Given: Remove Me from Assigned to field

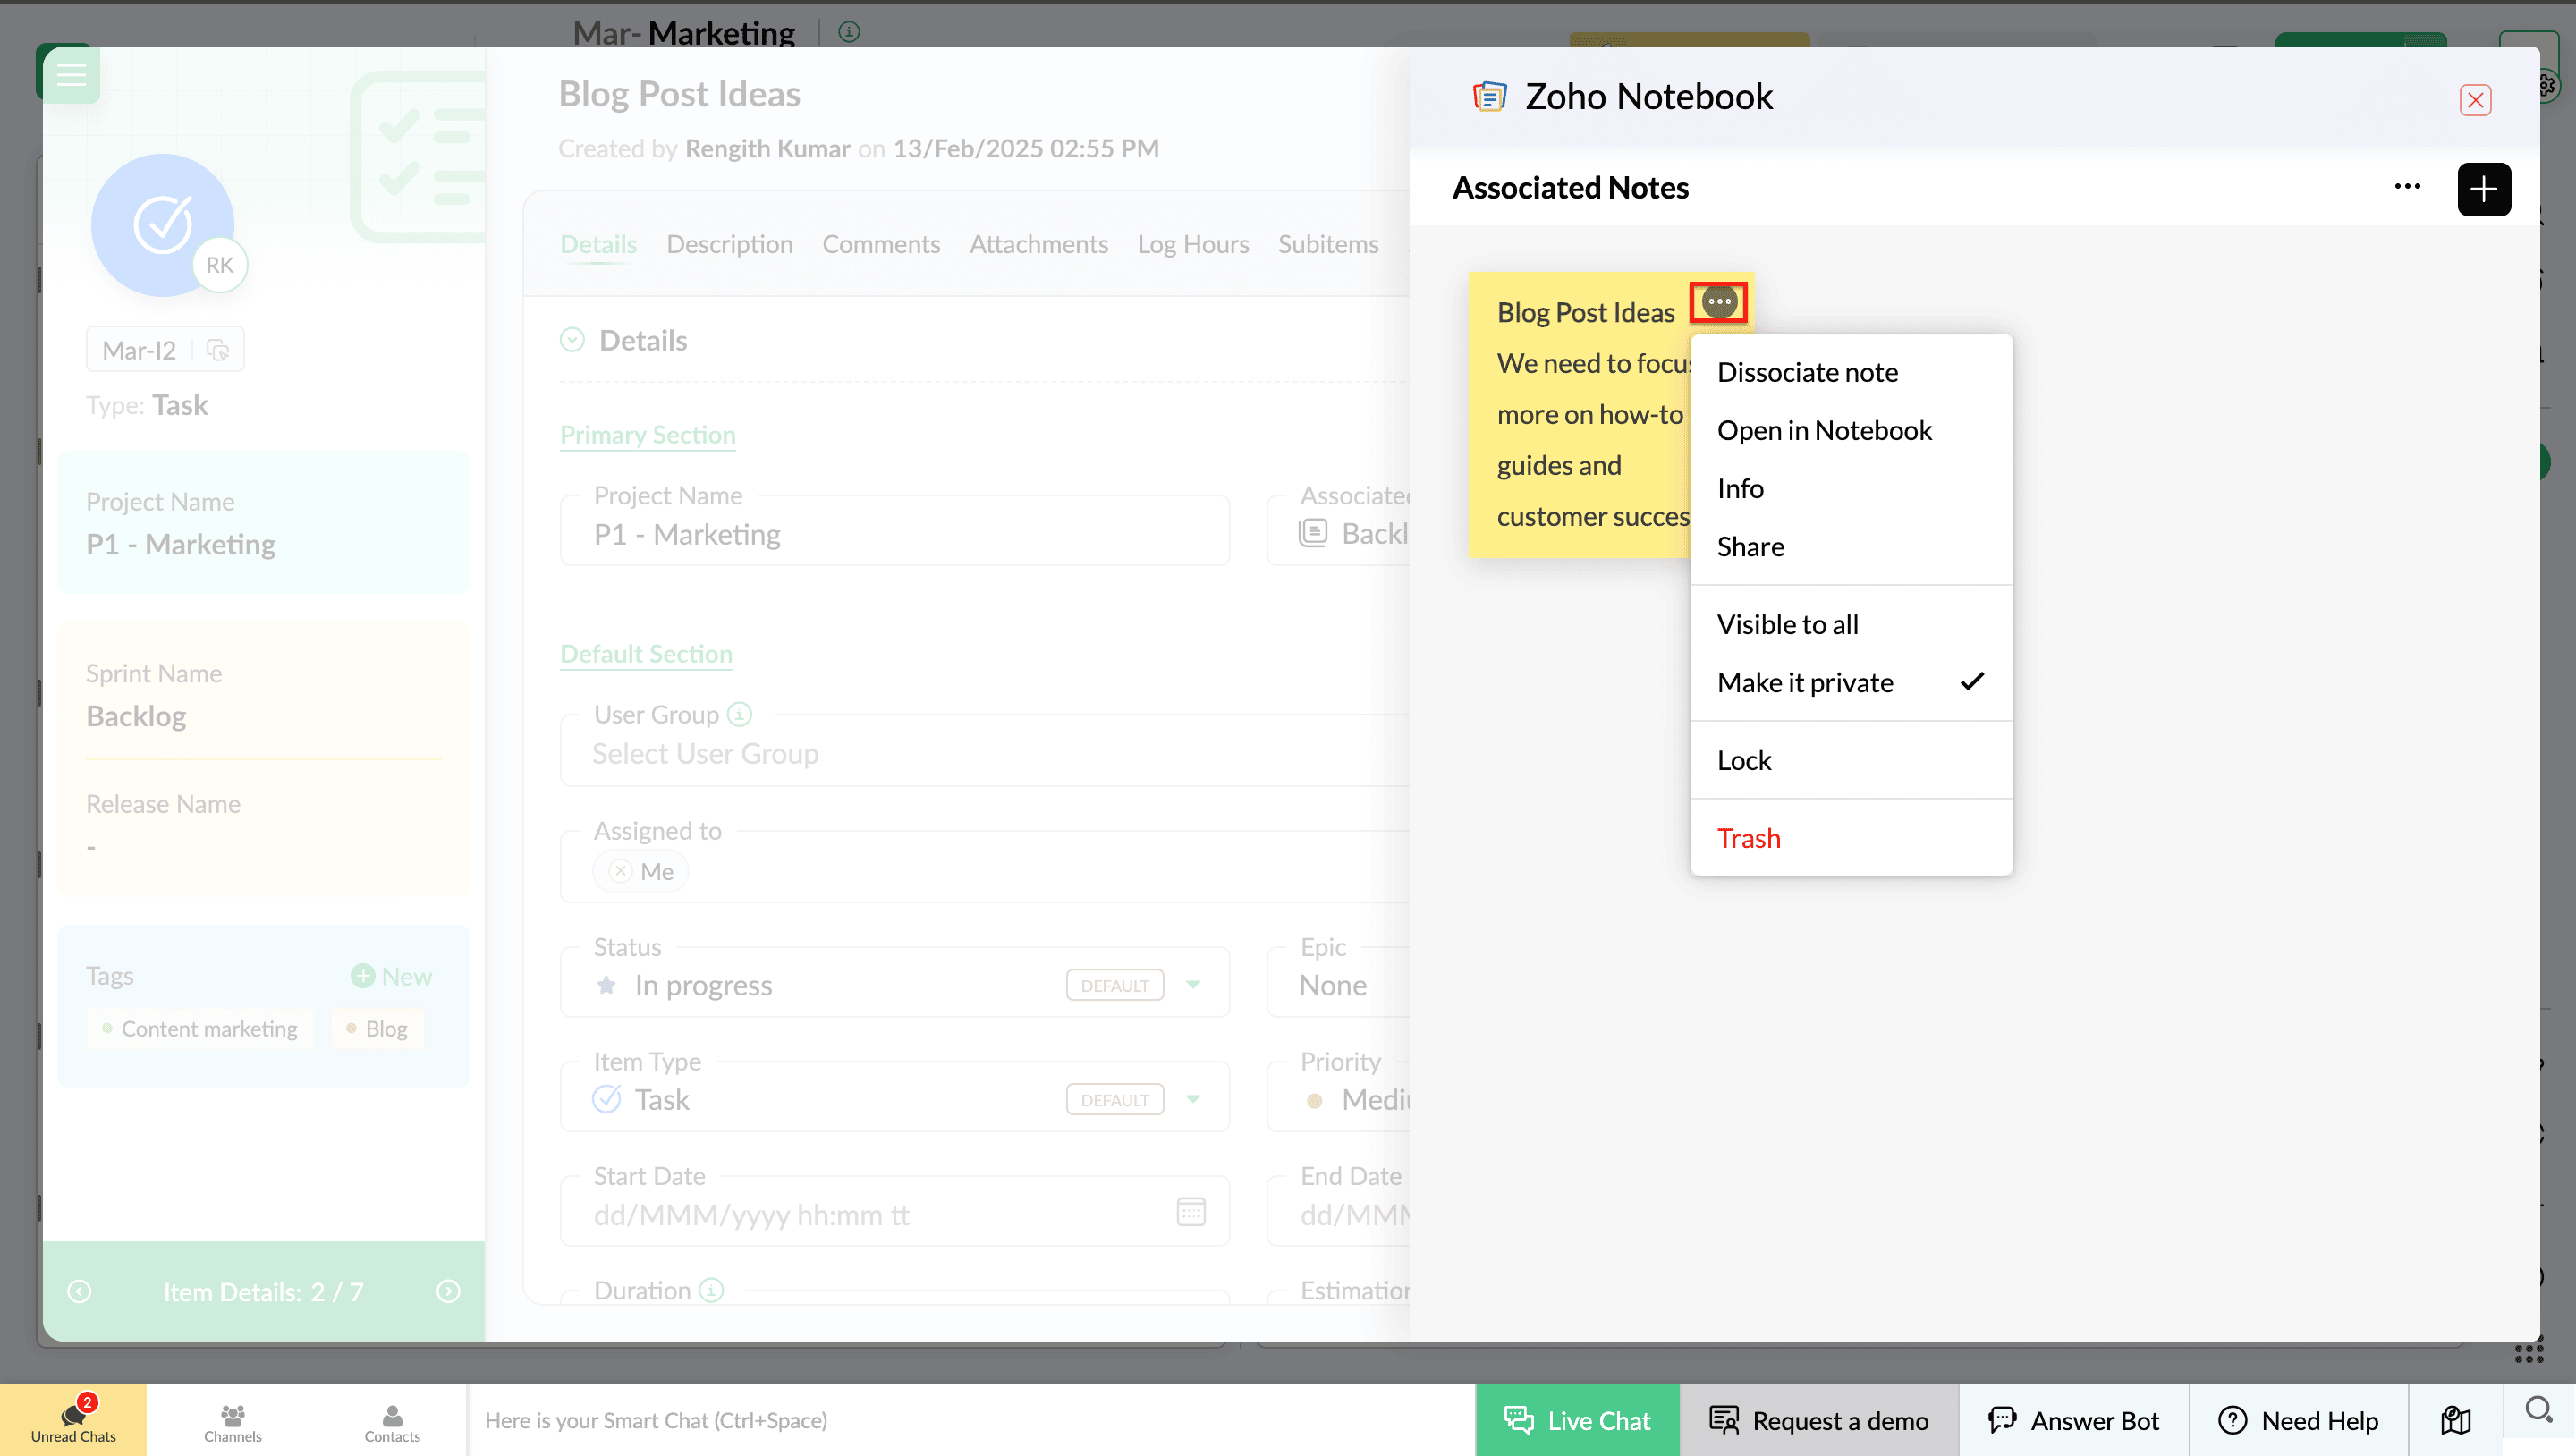Looking at the screenshot, I should 621,871.
